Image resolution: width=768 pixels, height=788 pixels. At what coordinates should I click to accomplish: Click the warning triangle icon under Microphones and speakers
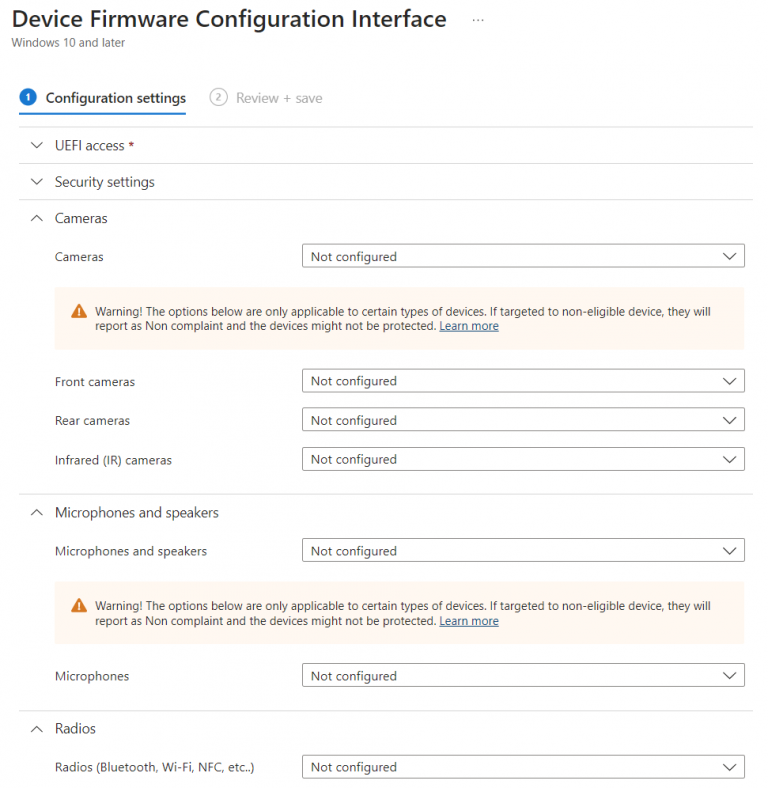(x=79, y=606)
